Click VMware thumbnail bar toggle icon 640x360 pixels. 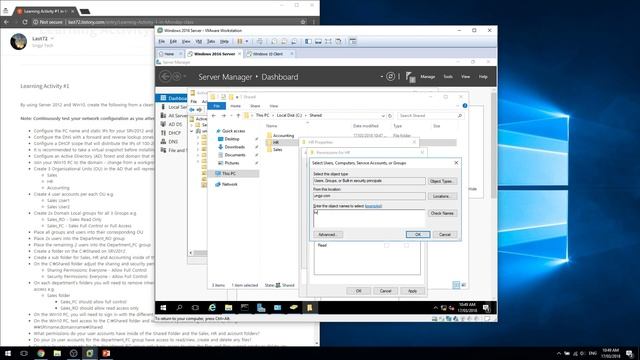[x=318, y=41]
